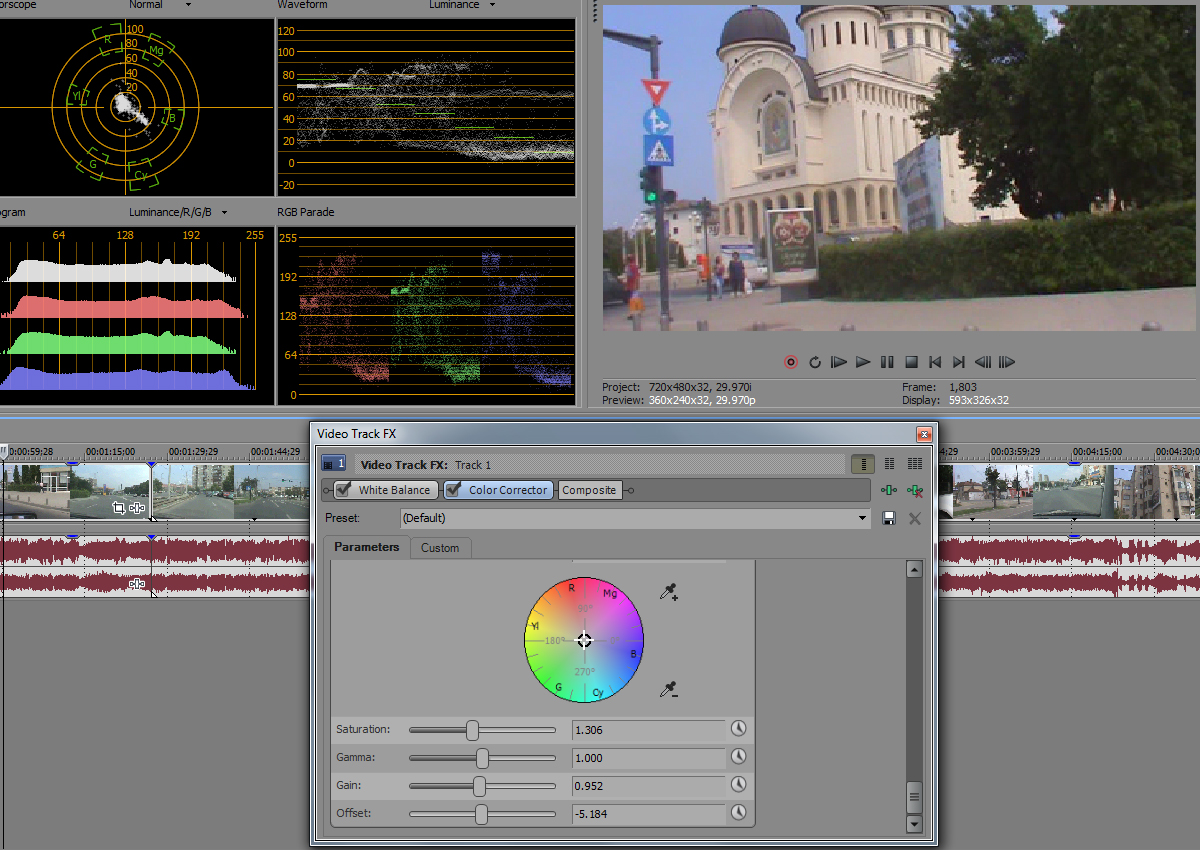The height and width of the screenshot is (850, 1200).
Task: Uncheck the Color Corrector effect
Action: coord(454,490)
